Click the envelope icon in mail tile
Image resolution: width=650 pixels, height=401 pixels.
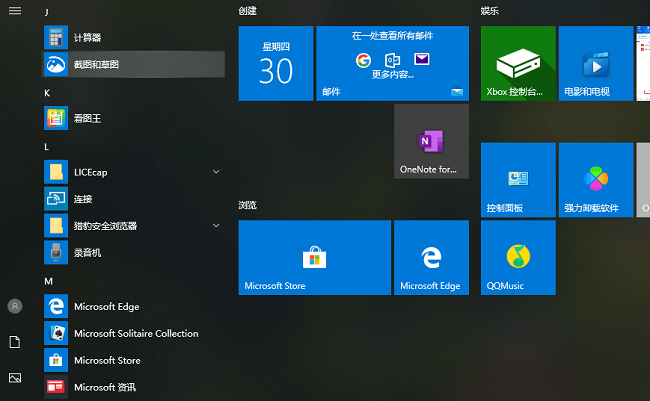422,59
